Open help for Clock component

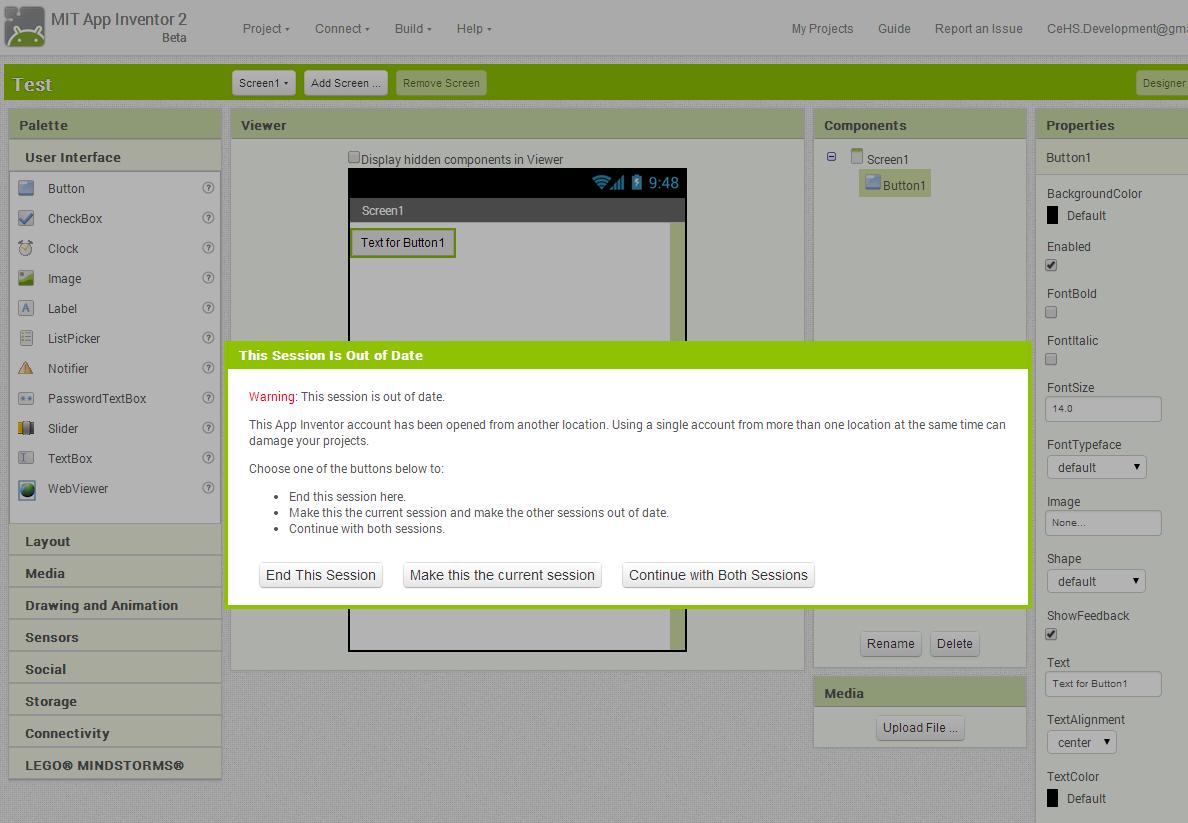click(208, 248)
